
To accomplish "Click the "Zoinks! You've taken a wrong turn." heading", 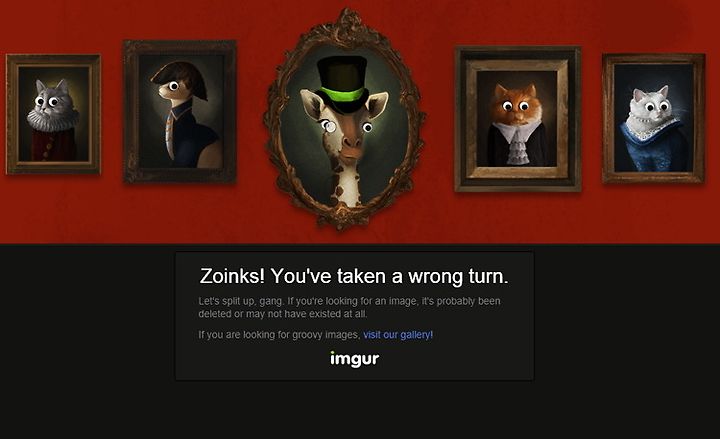I will 354,276.
